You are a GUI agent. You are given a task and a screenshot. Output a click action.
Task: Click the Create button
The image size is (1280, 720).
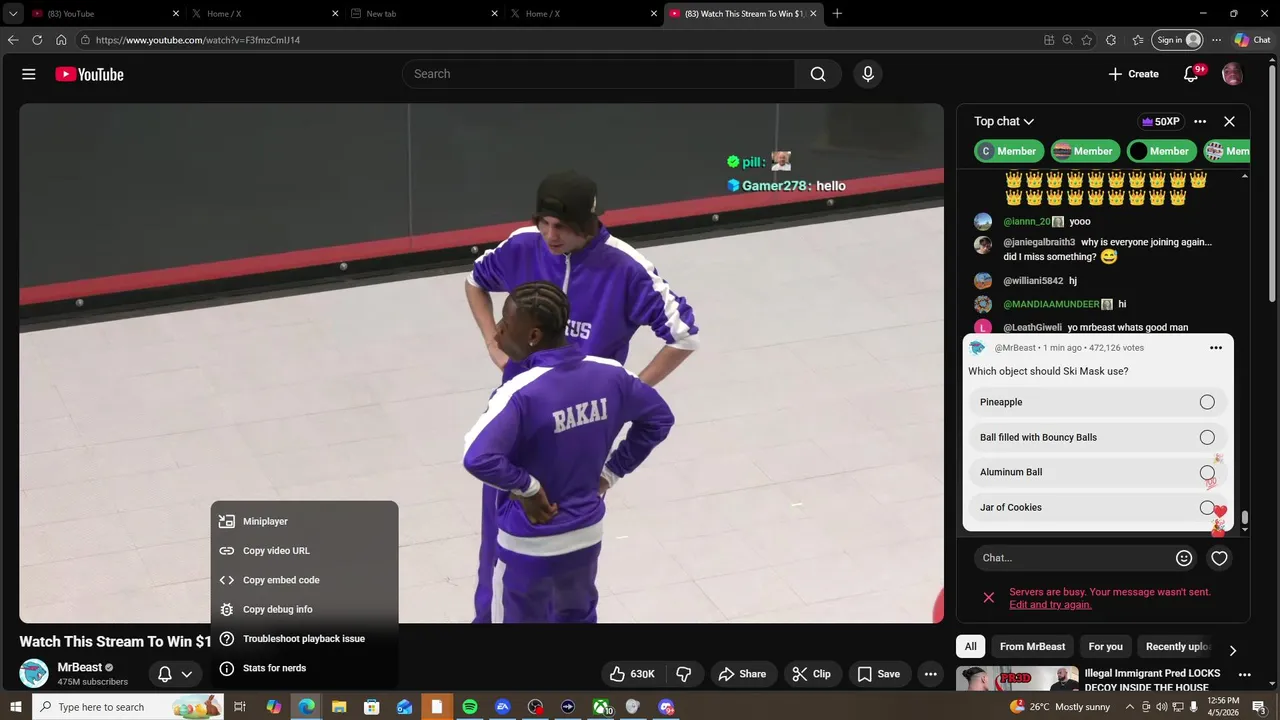(x=1133, y=74)
